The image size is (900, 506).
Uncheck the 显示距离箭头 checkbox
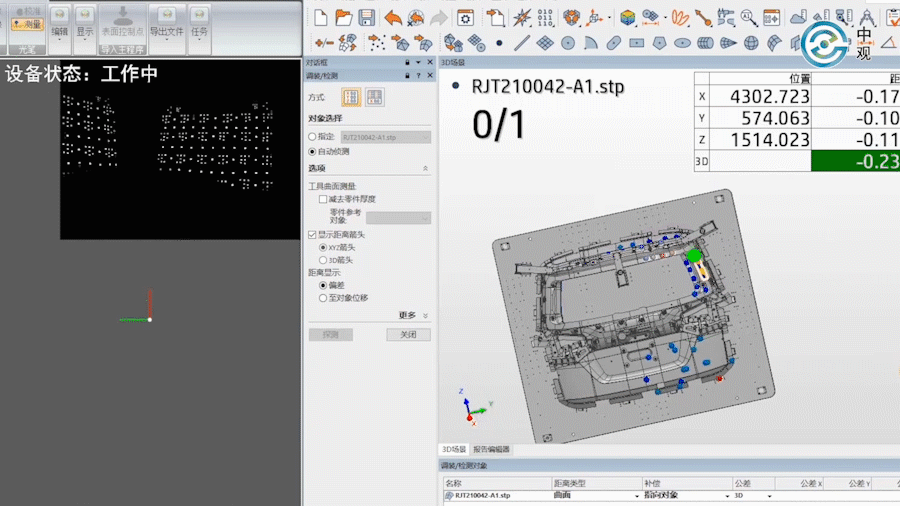point(312,235)
